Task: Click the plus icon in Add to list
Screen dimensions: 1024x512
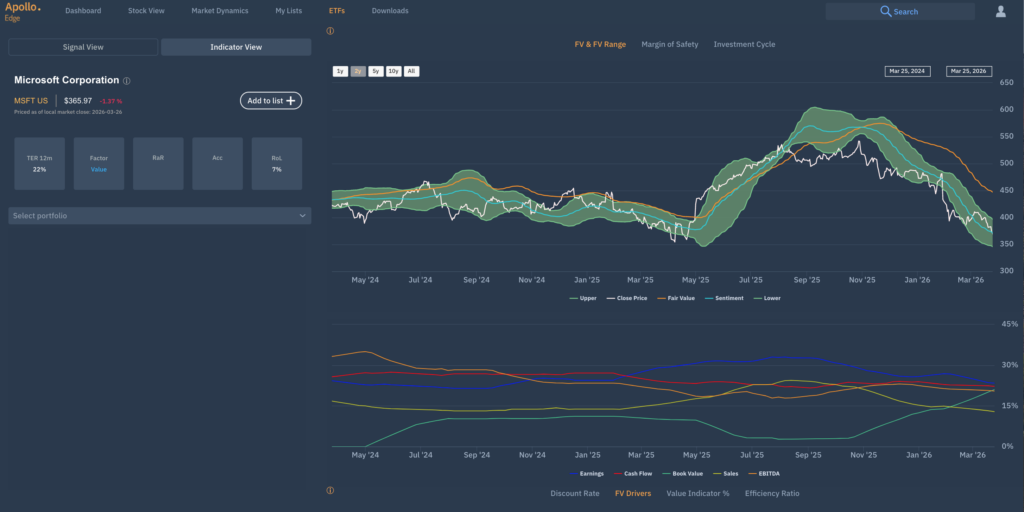Action: point(291,101)
